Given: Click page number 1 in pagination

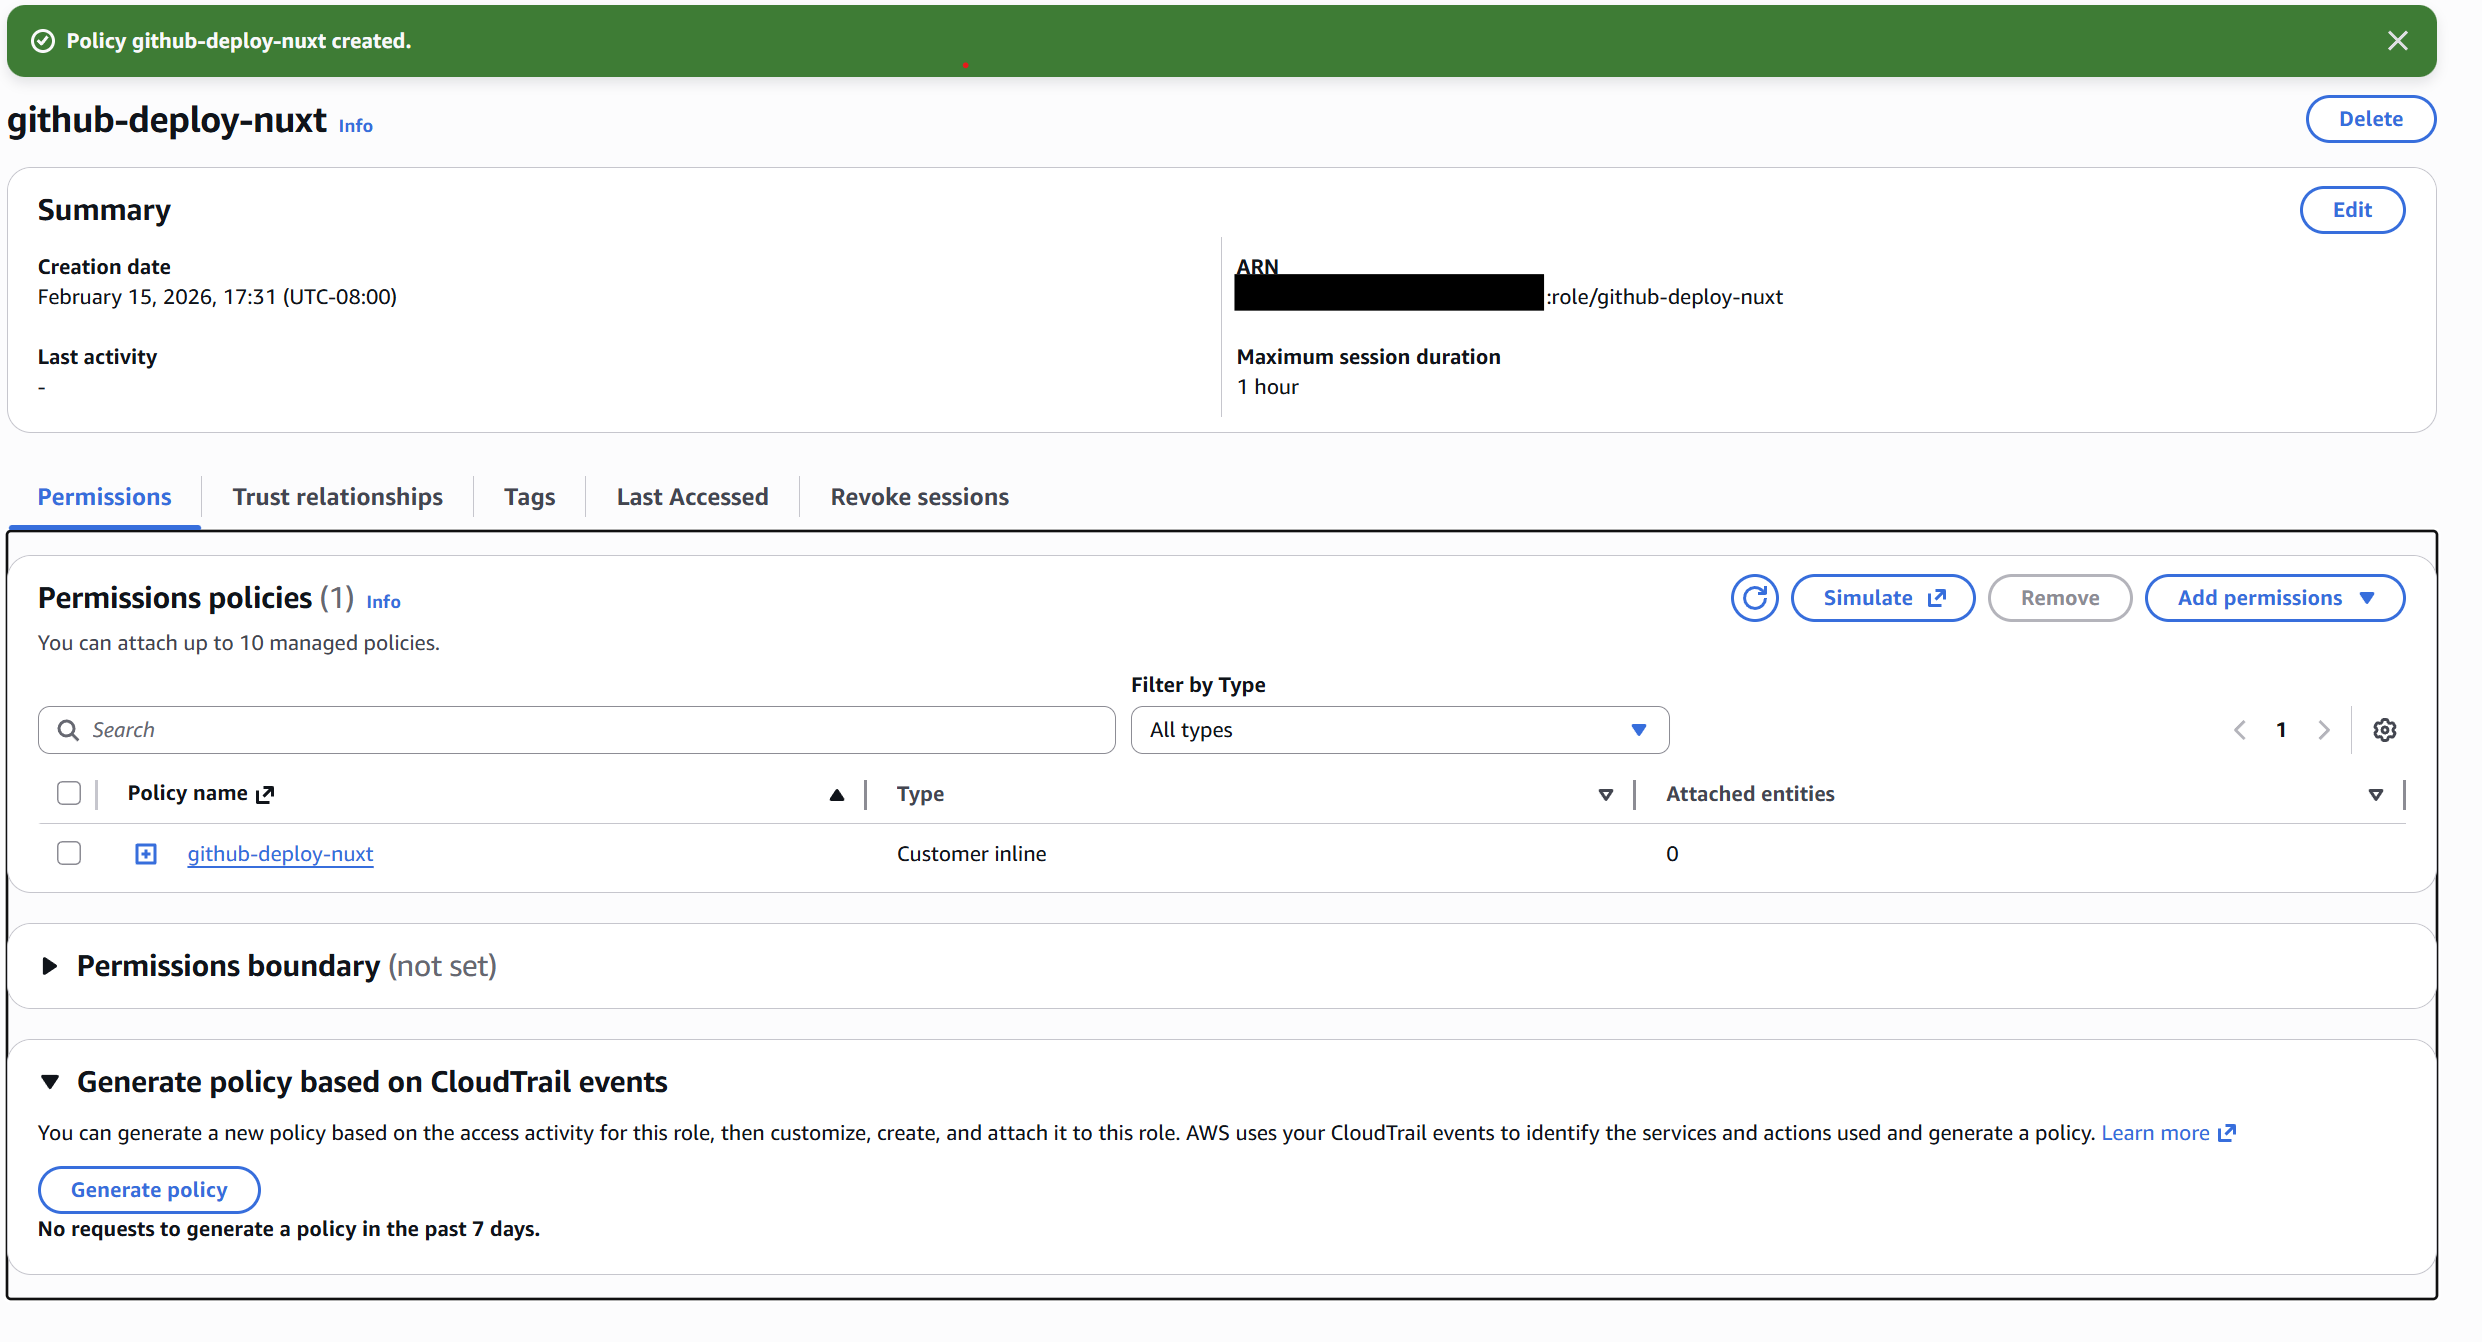Looking at the screenshot, I should point(2281,730).
